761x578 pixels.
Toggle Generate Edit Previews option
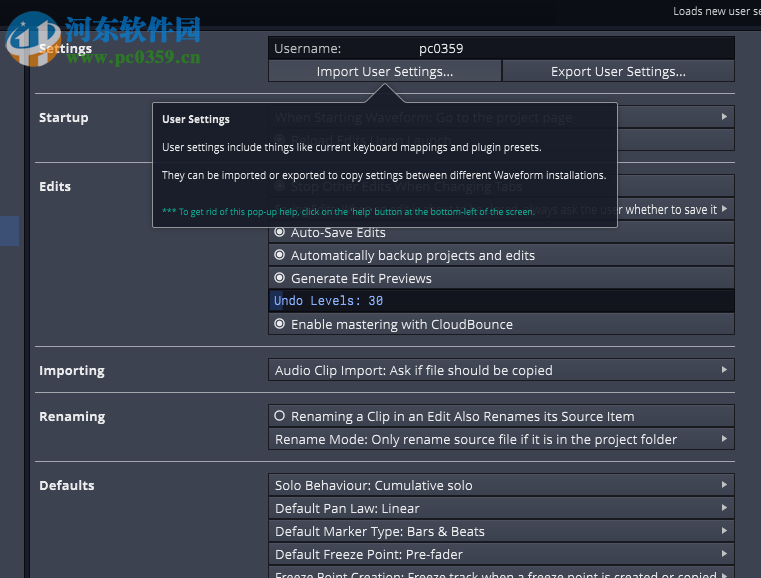pyautogui.click(x=501, y=279)
